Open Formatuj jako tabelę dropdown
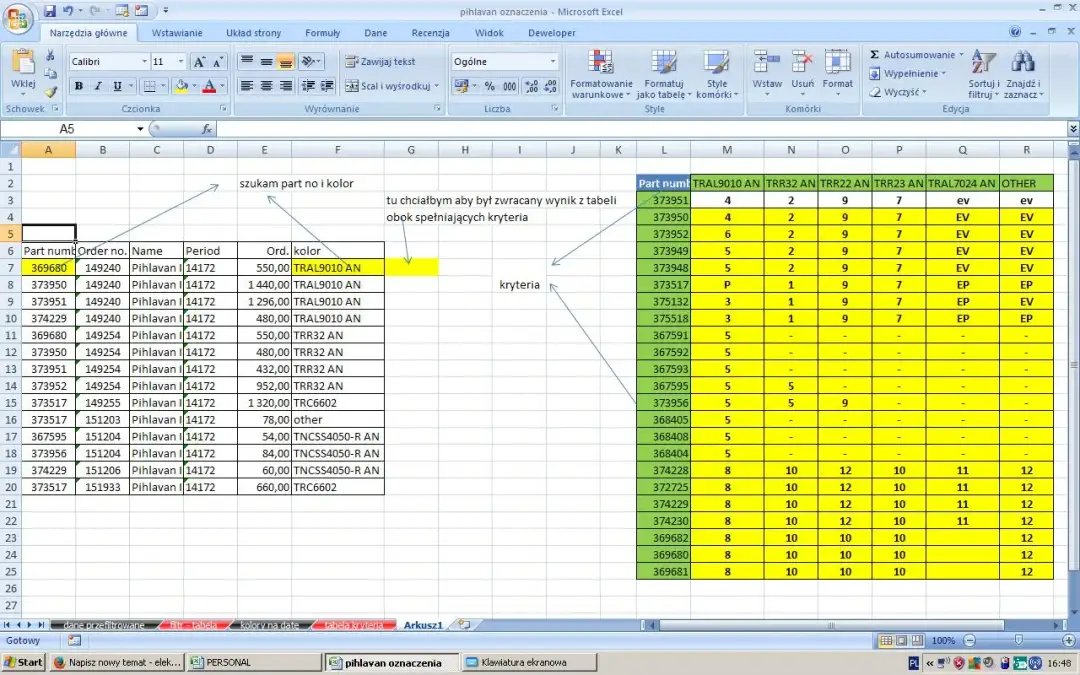Image resolution: width=1080 pixels, height=675 pixels. pos(663,74)
